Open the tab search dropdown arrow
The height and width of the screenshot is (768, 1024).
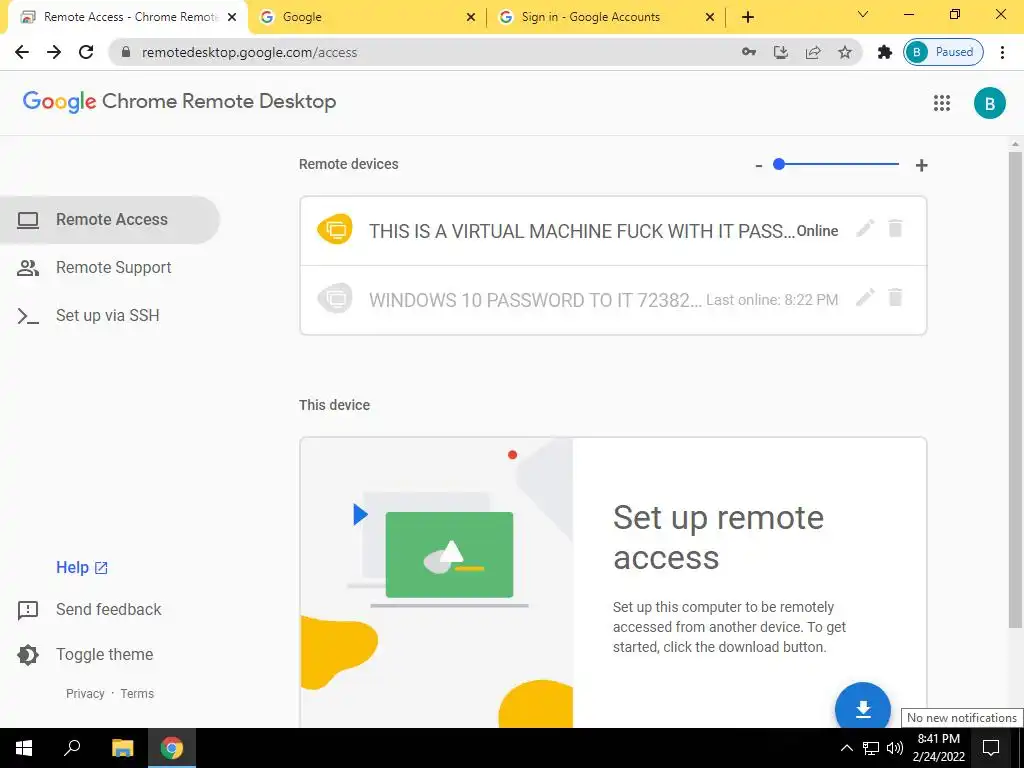tap(863, 14)
